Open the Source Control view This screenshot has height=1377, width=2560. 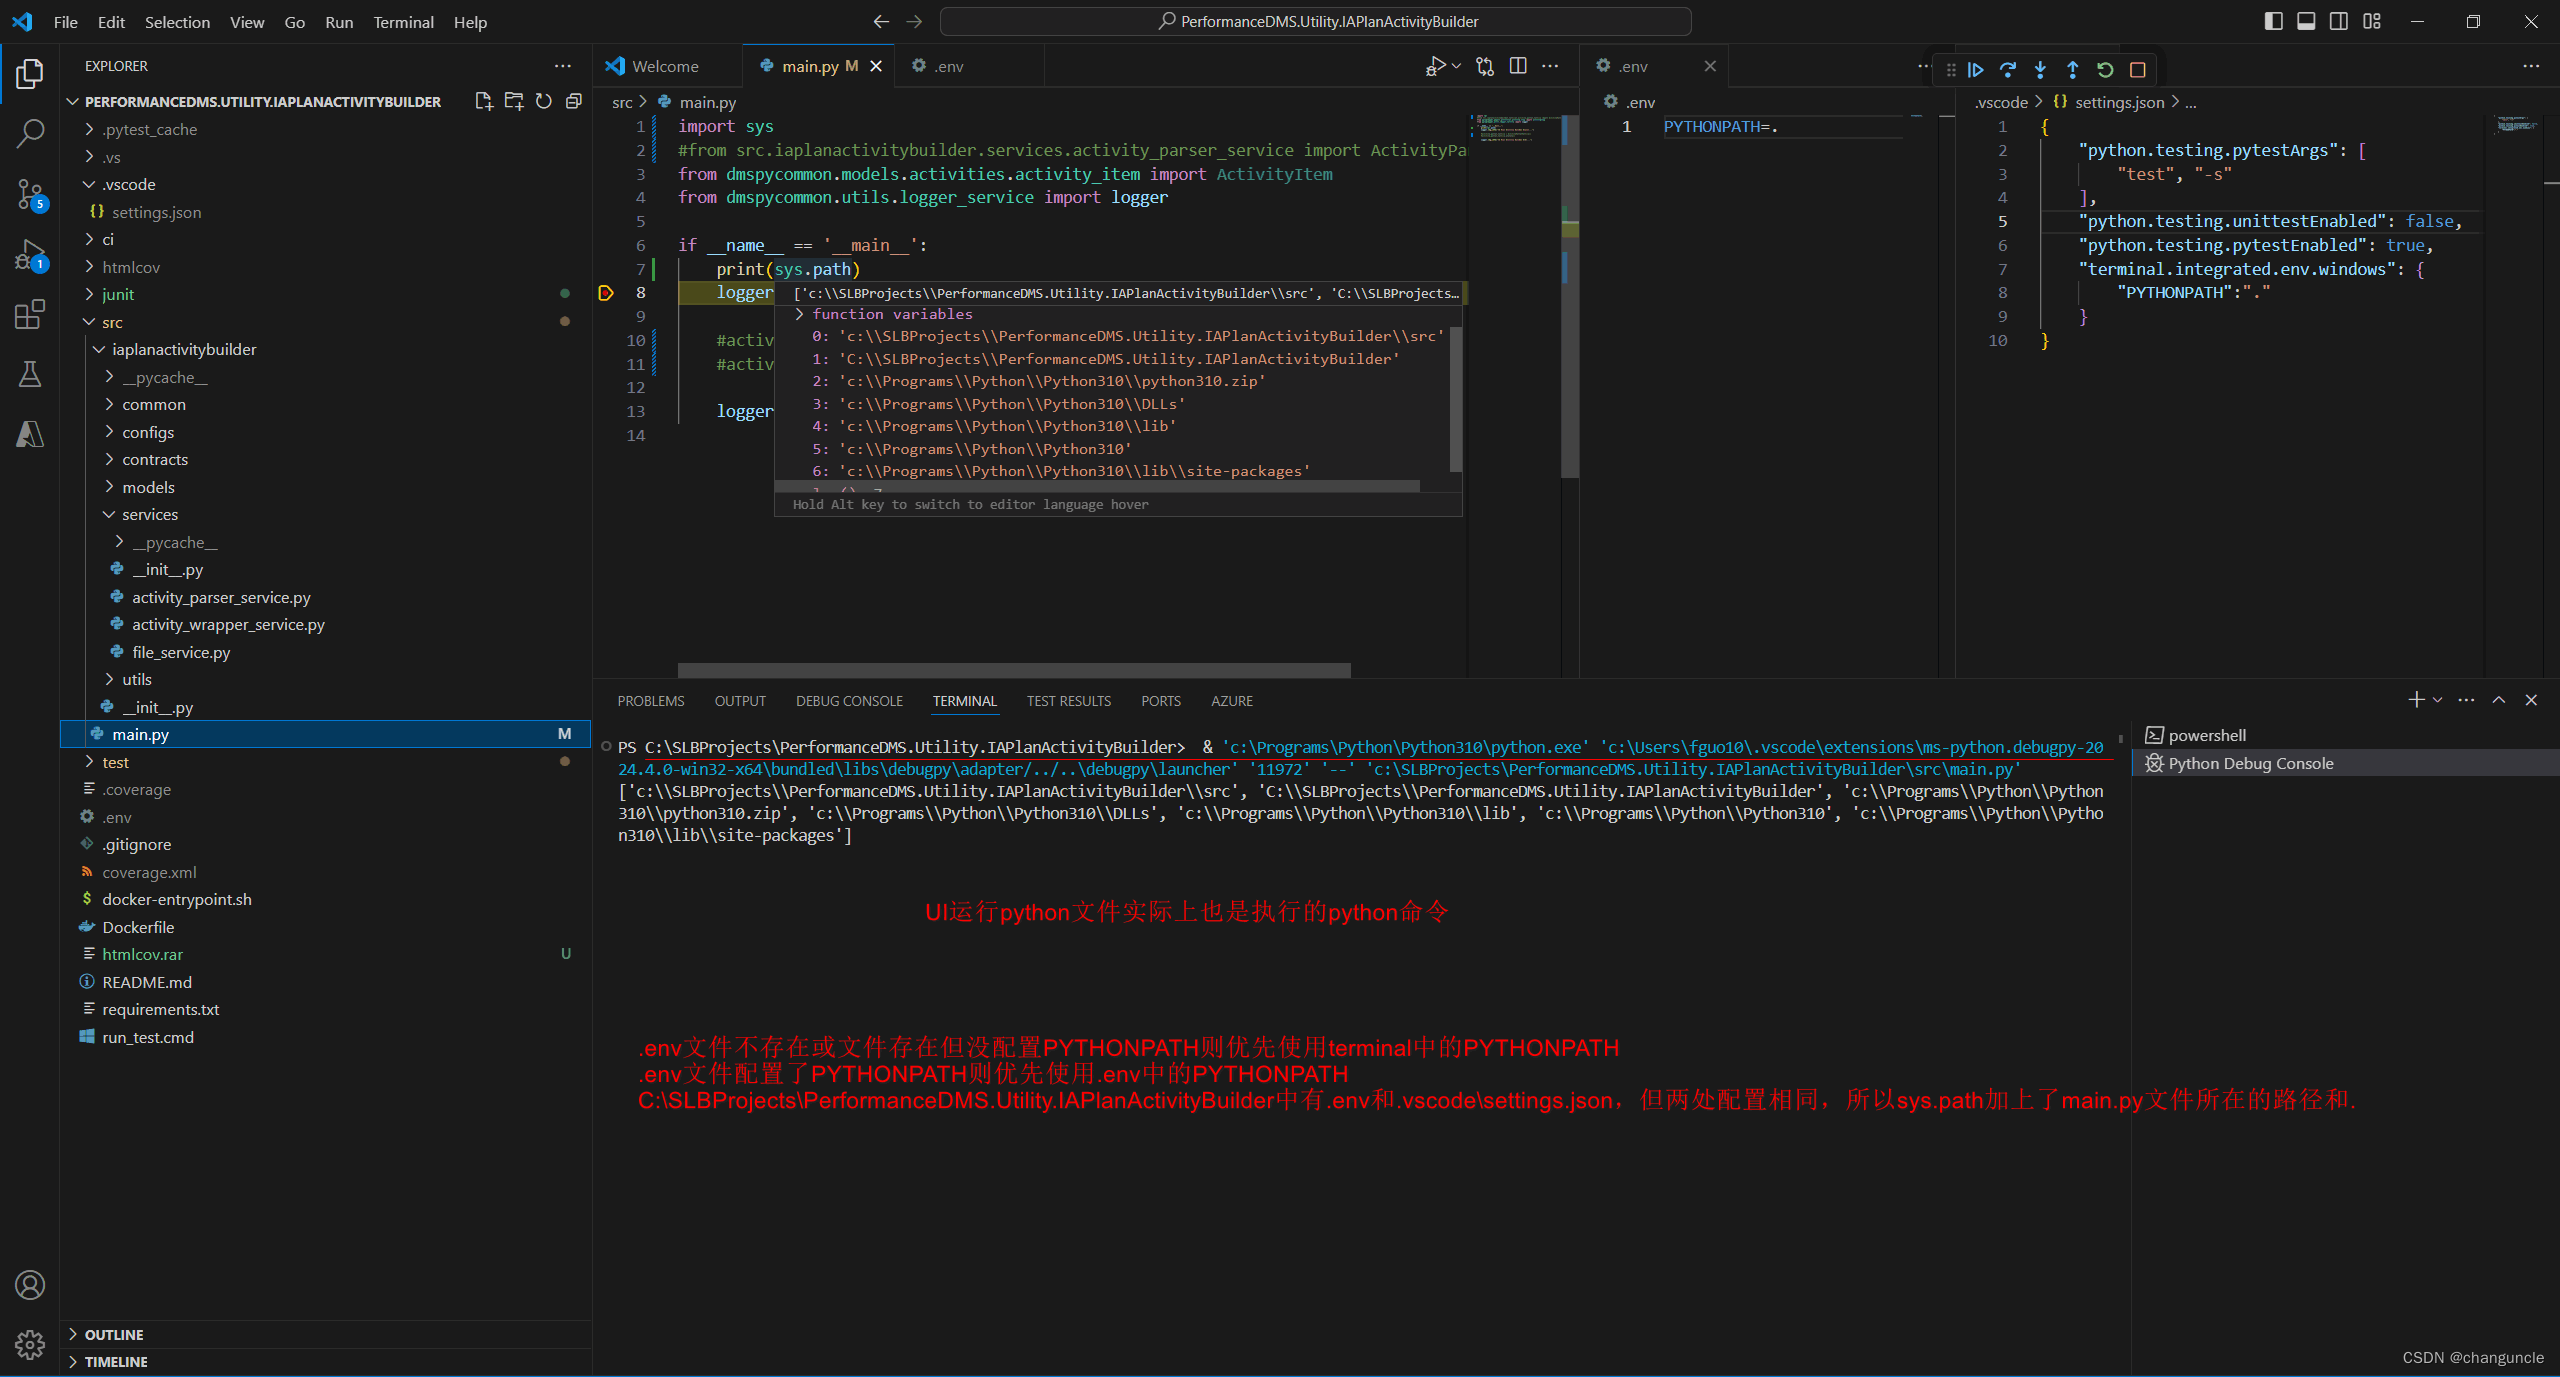coord(30,194)
